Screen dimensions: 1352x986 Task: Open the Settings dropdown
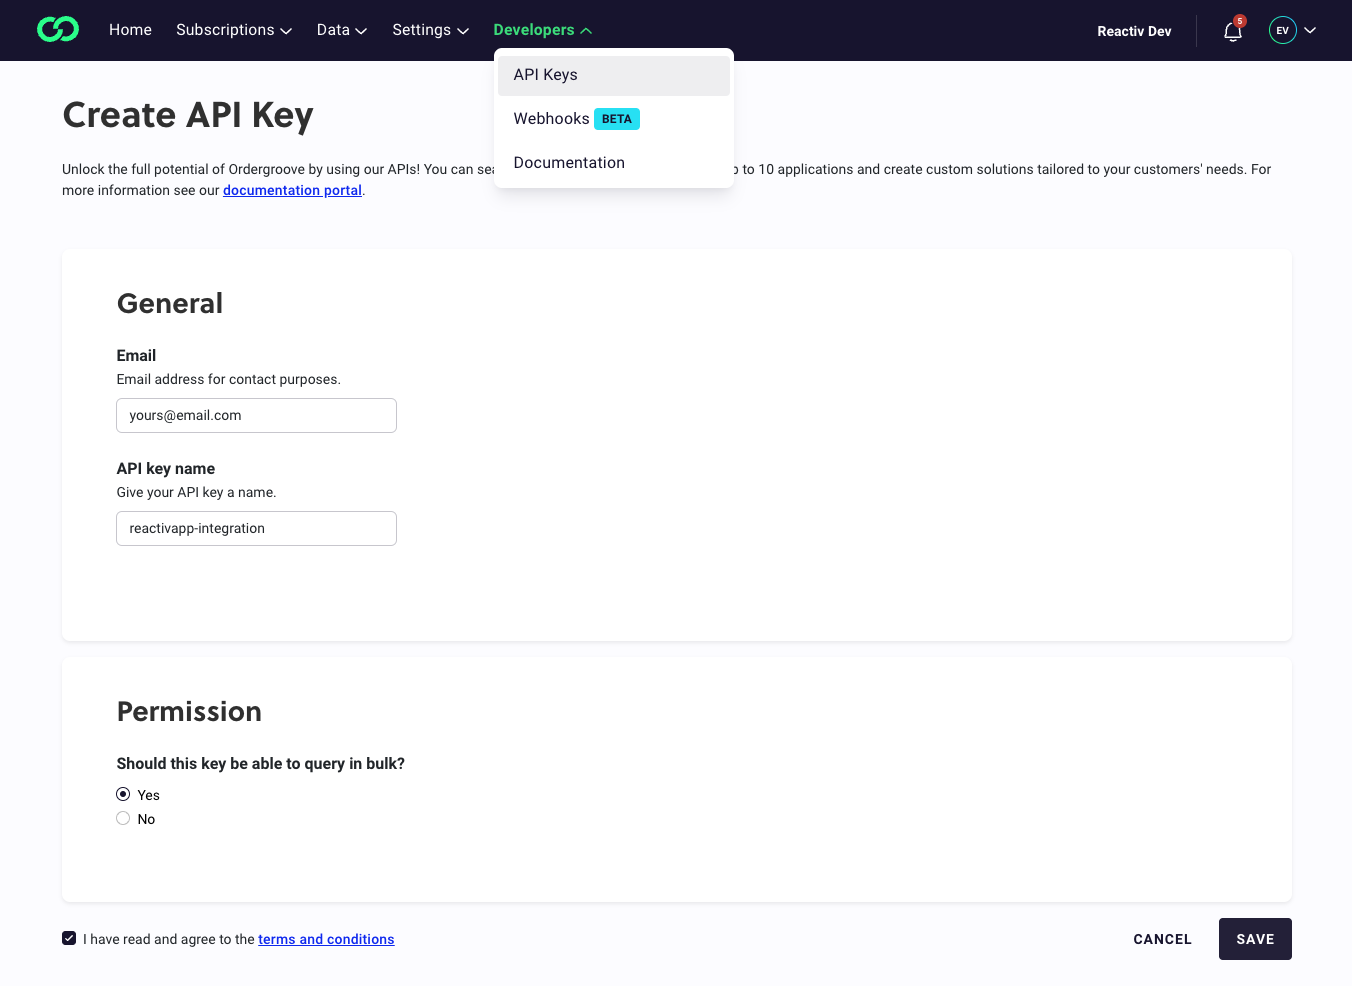pyautogui.click(x=430, y=30)
